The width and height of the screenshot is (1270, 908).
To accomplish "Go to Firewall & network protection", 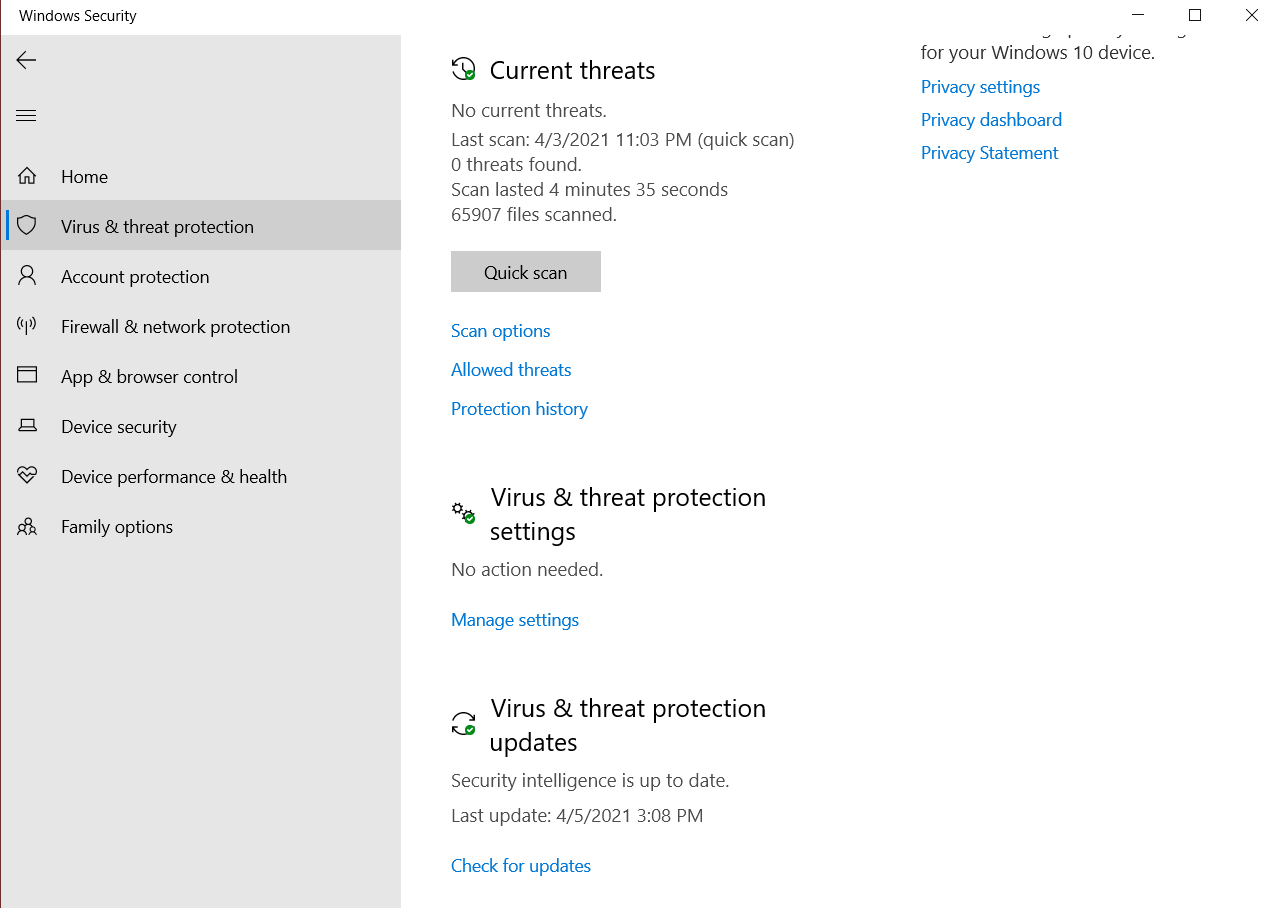I will [x=175, y=327].
